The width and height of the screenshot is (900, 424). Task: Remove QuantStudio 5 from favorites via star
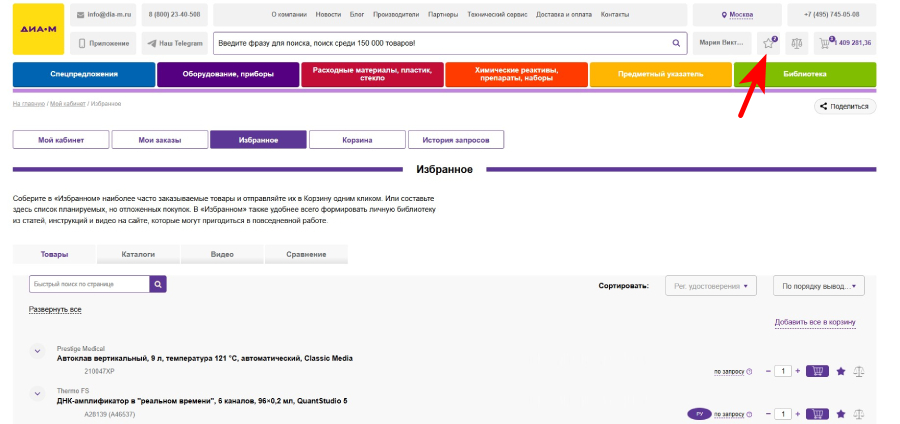tap(841, 414)
